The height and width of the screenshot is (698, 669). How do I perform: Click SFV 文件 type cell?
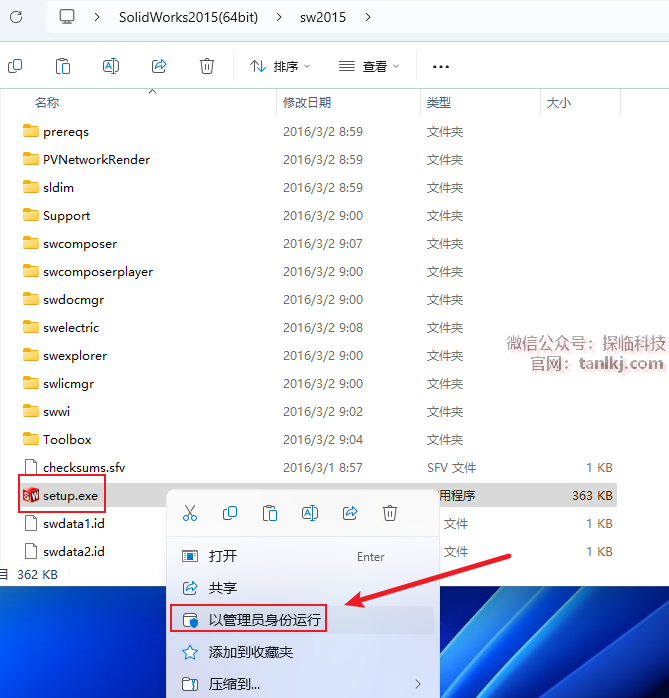tap(451, 467)
